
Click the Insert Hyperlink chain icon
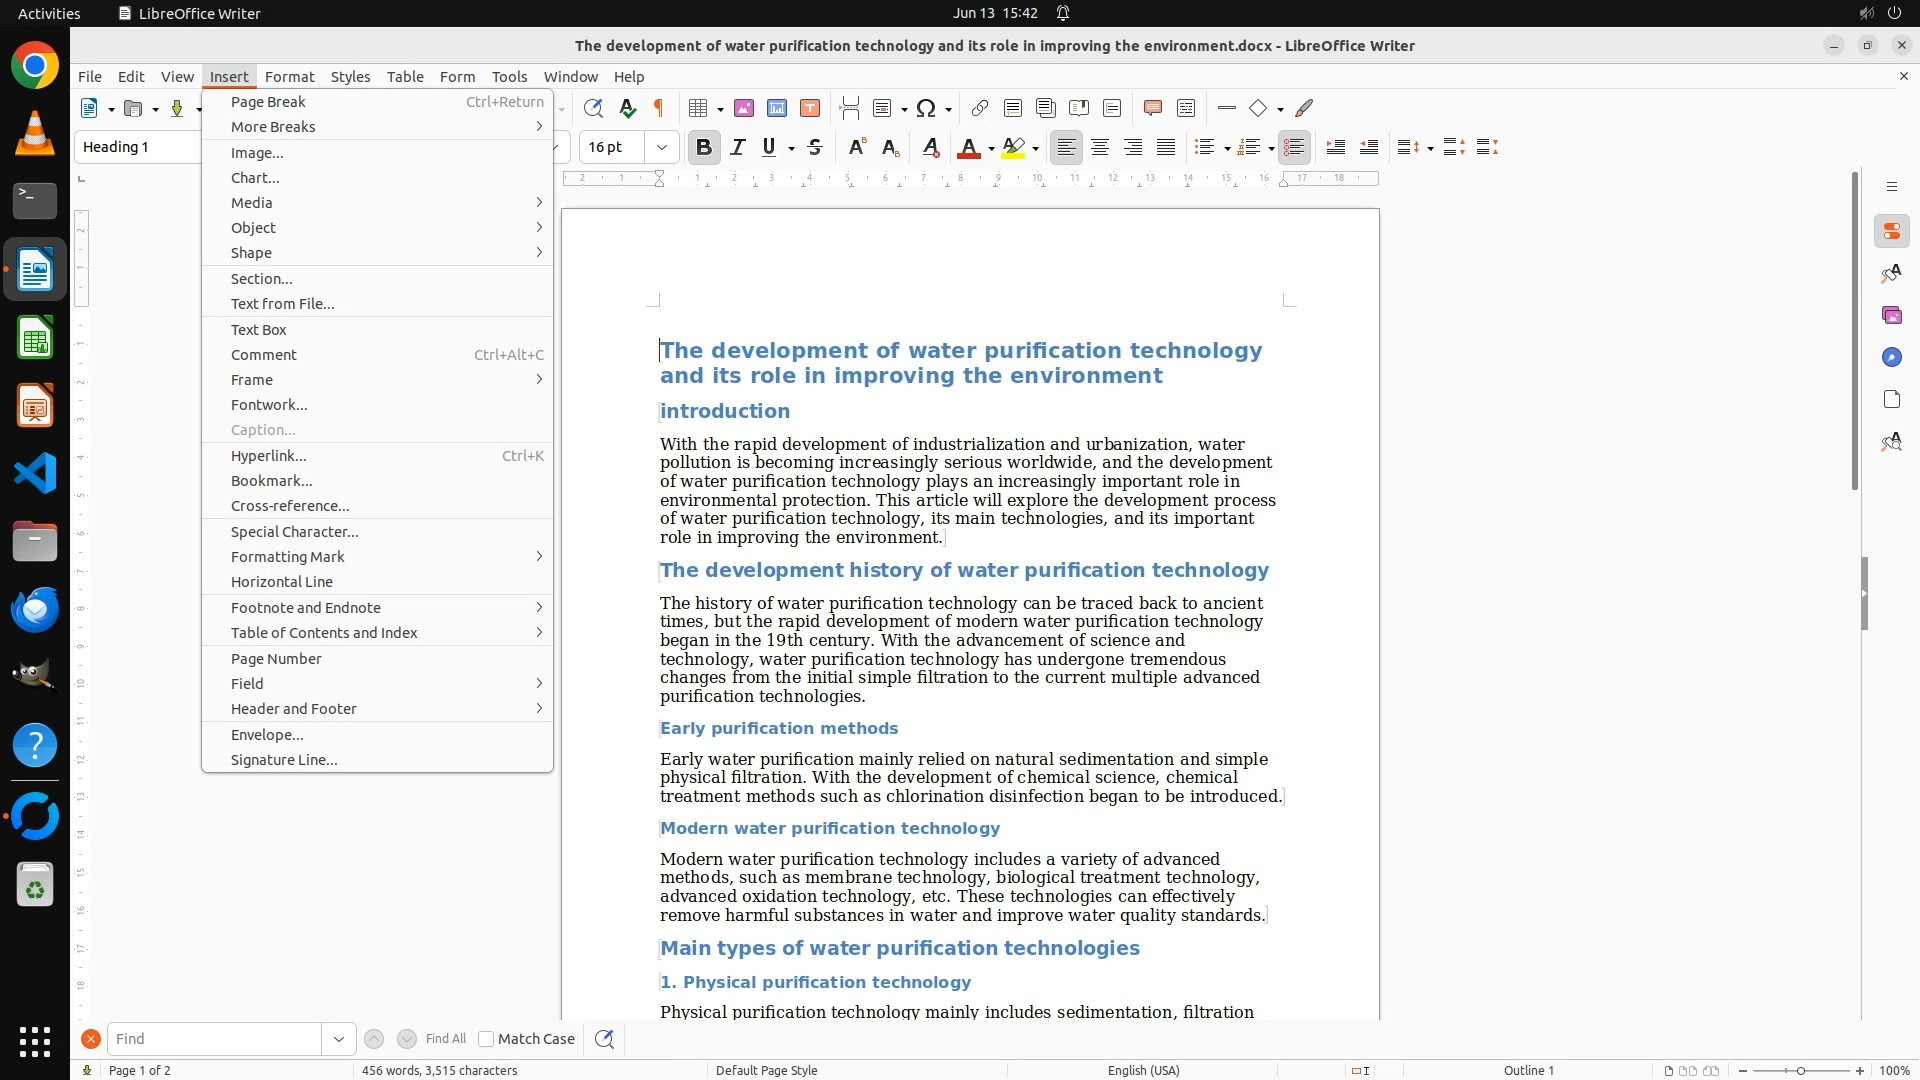[x=979, y=108]
